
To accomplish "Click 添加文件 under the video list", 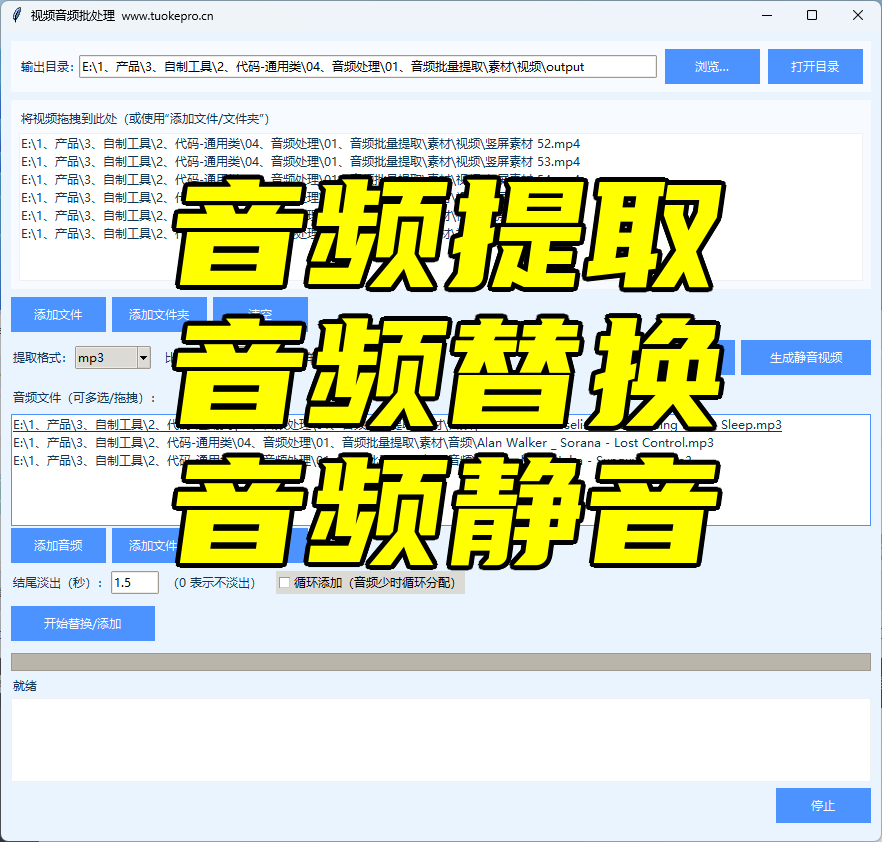I will 58,314.
